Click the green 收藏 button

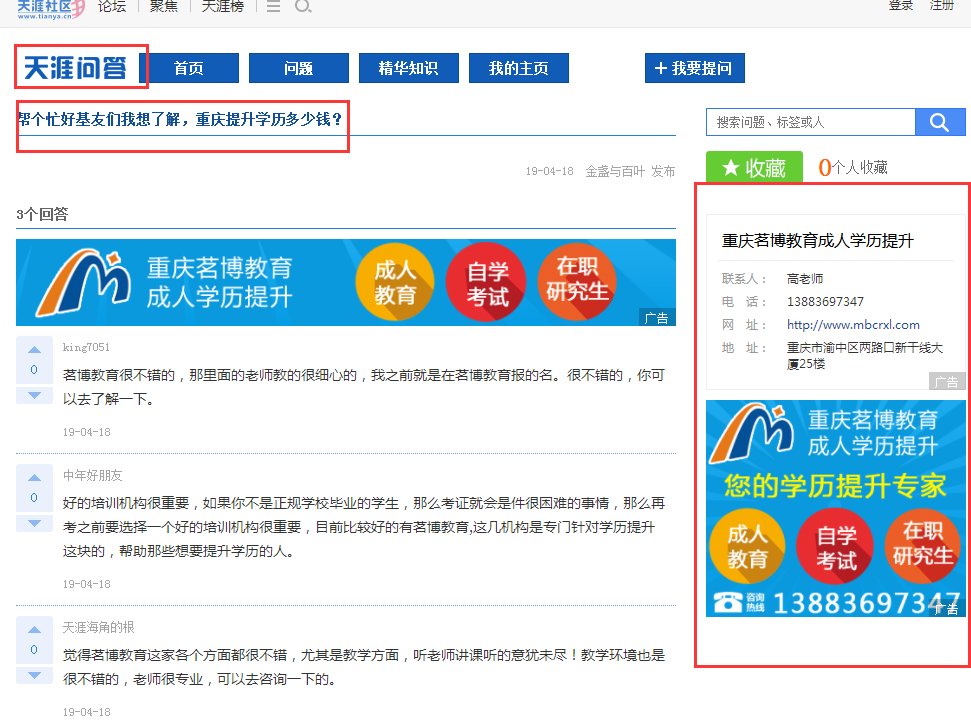pyautogui.click(x=754, y=167)
